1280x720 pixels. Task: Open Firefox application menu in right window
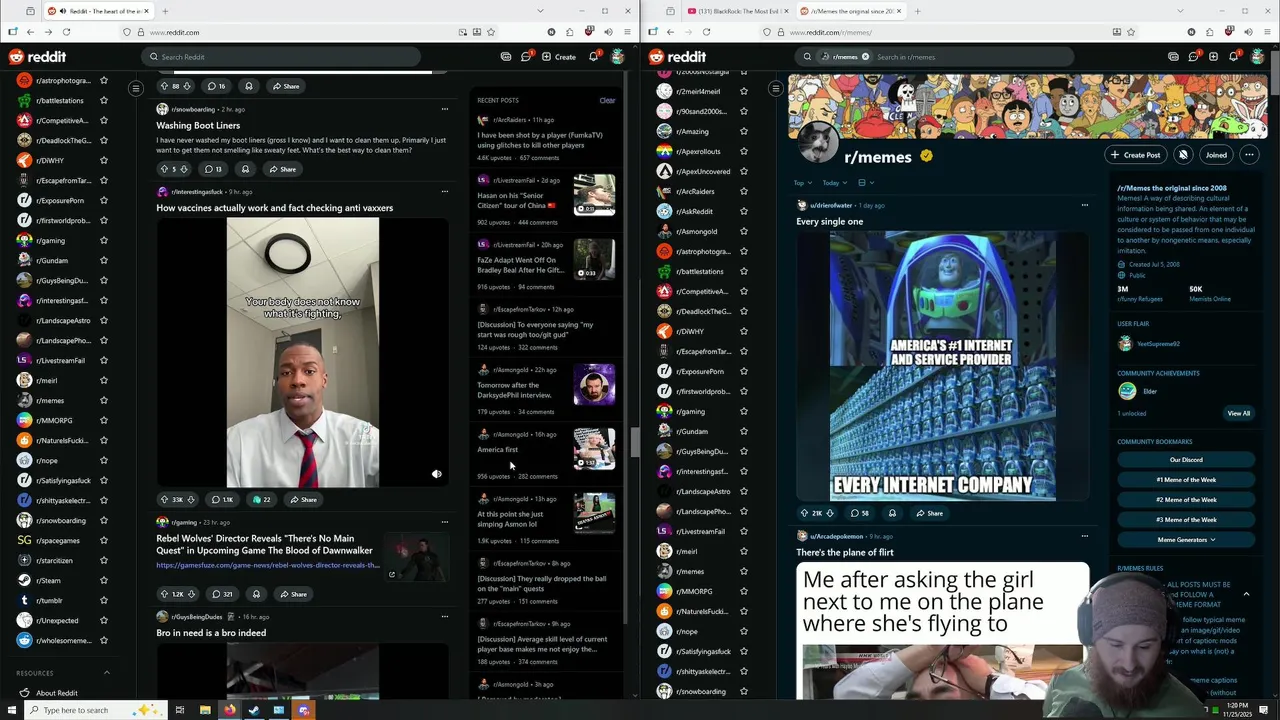(x=1269, y=32)
